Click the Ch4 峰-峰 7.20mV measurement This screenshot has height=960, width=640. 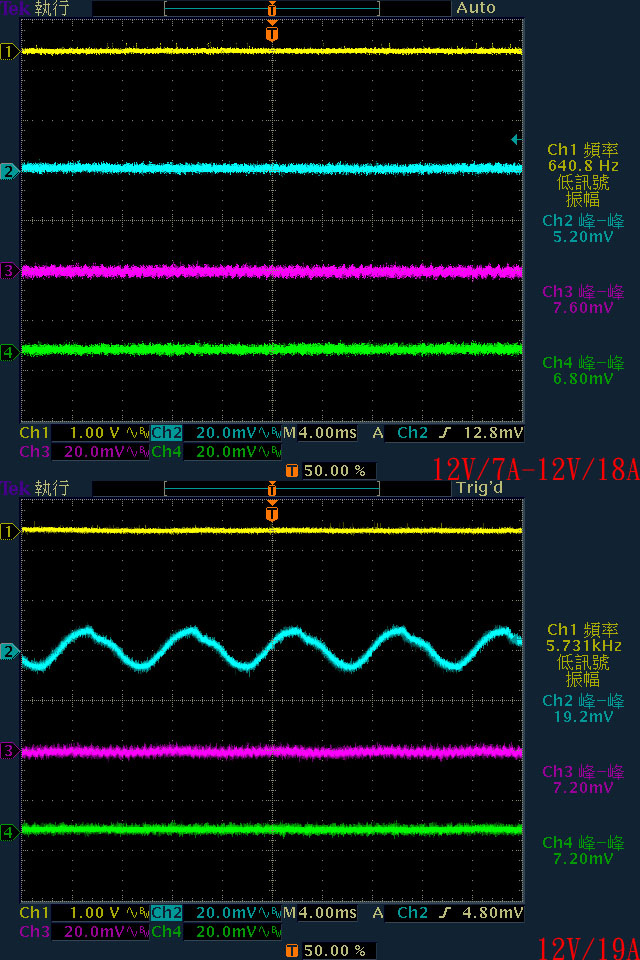(x=583, y=850)
